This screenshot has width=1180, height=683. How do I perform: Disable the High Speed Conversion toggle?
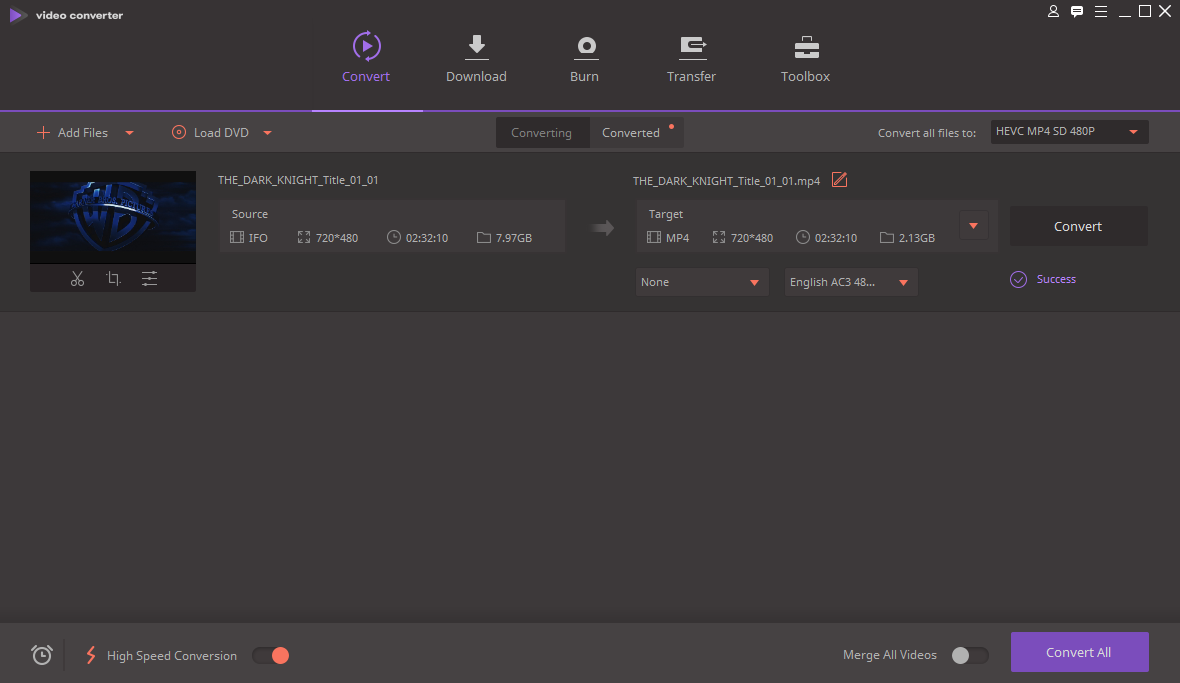[271, 656]
